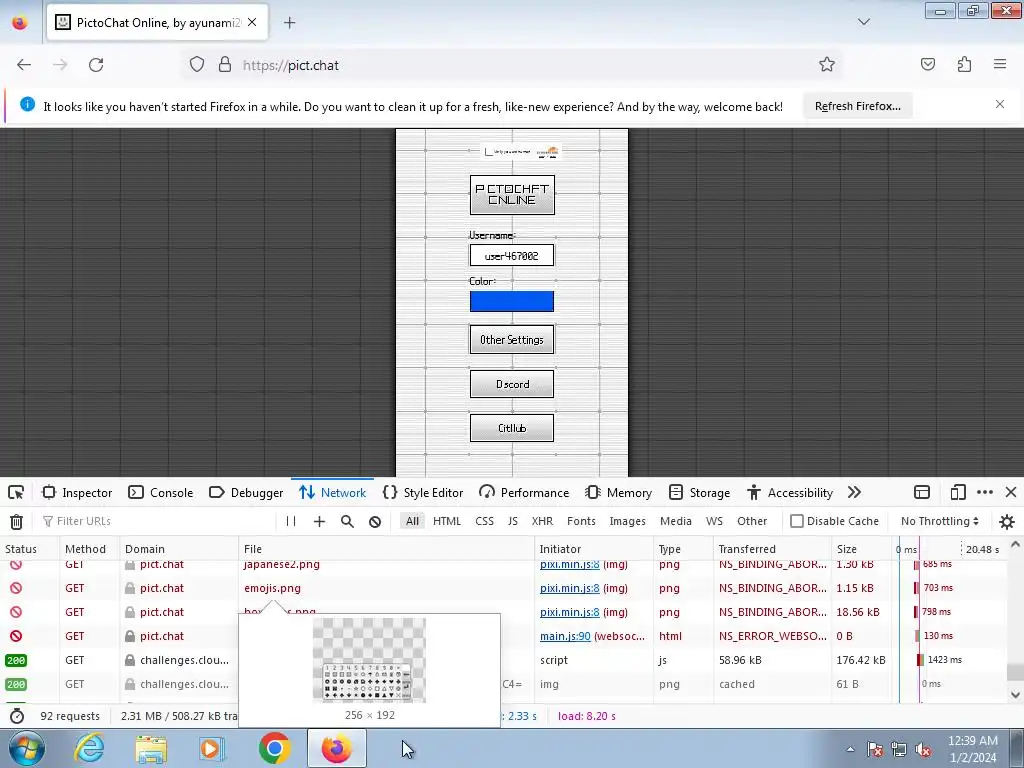1024x768 pixels.
Task: Filter requests by Media
Action: point(676,521)
